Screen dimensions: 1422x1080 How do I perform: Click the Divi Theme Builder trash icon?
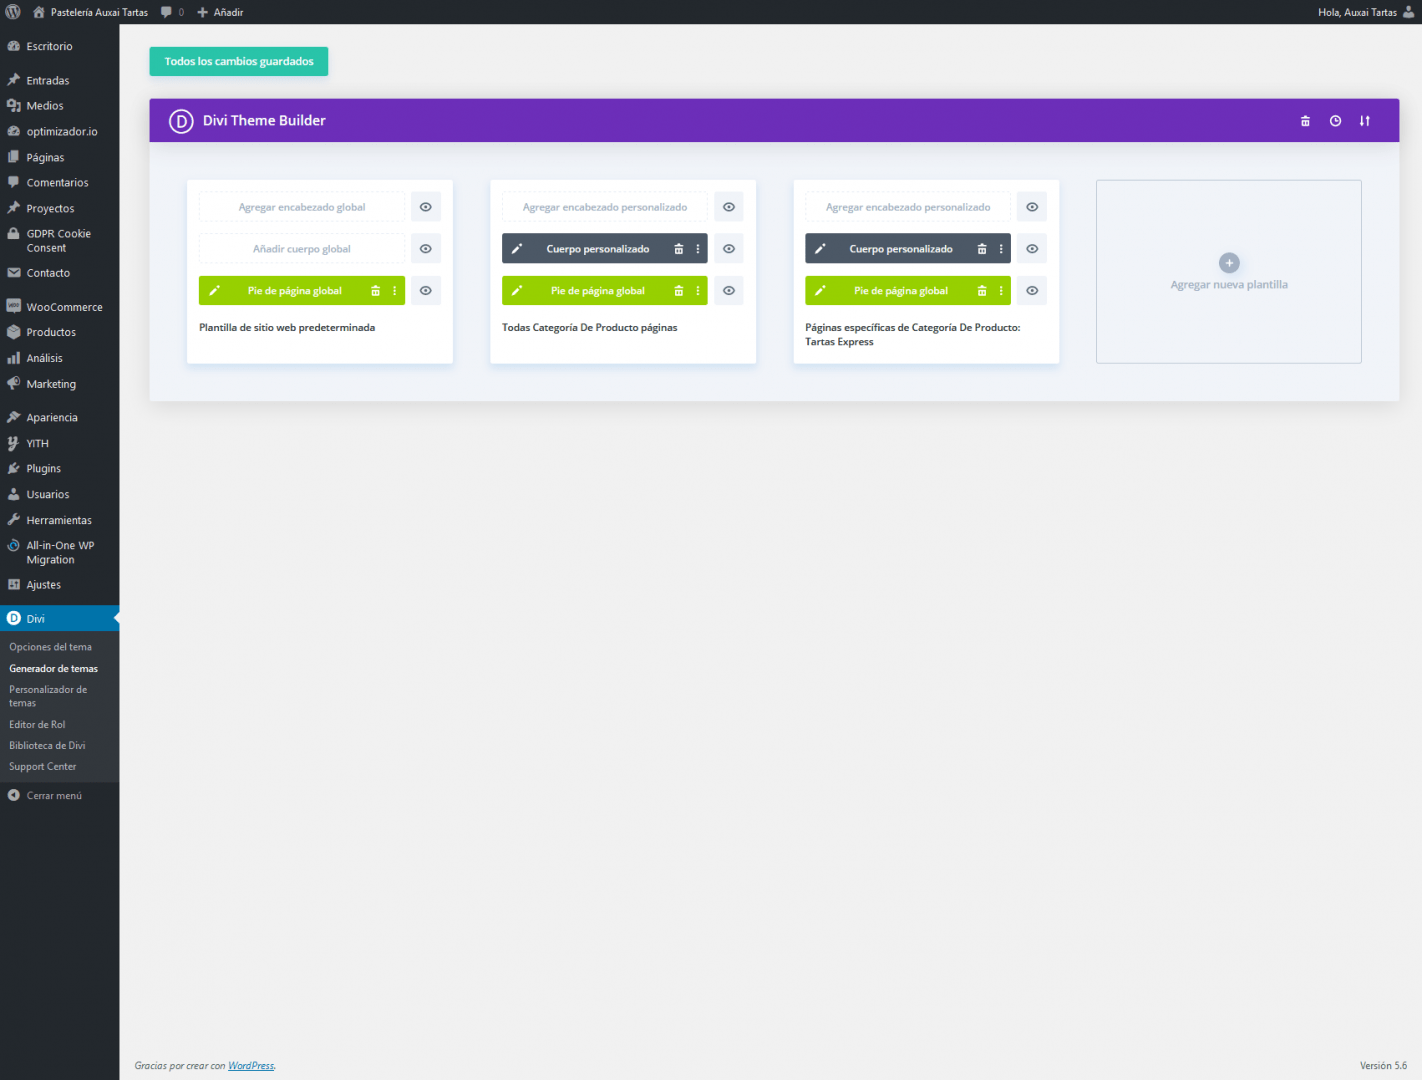coord(1305,121)
